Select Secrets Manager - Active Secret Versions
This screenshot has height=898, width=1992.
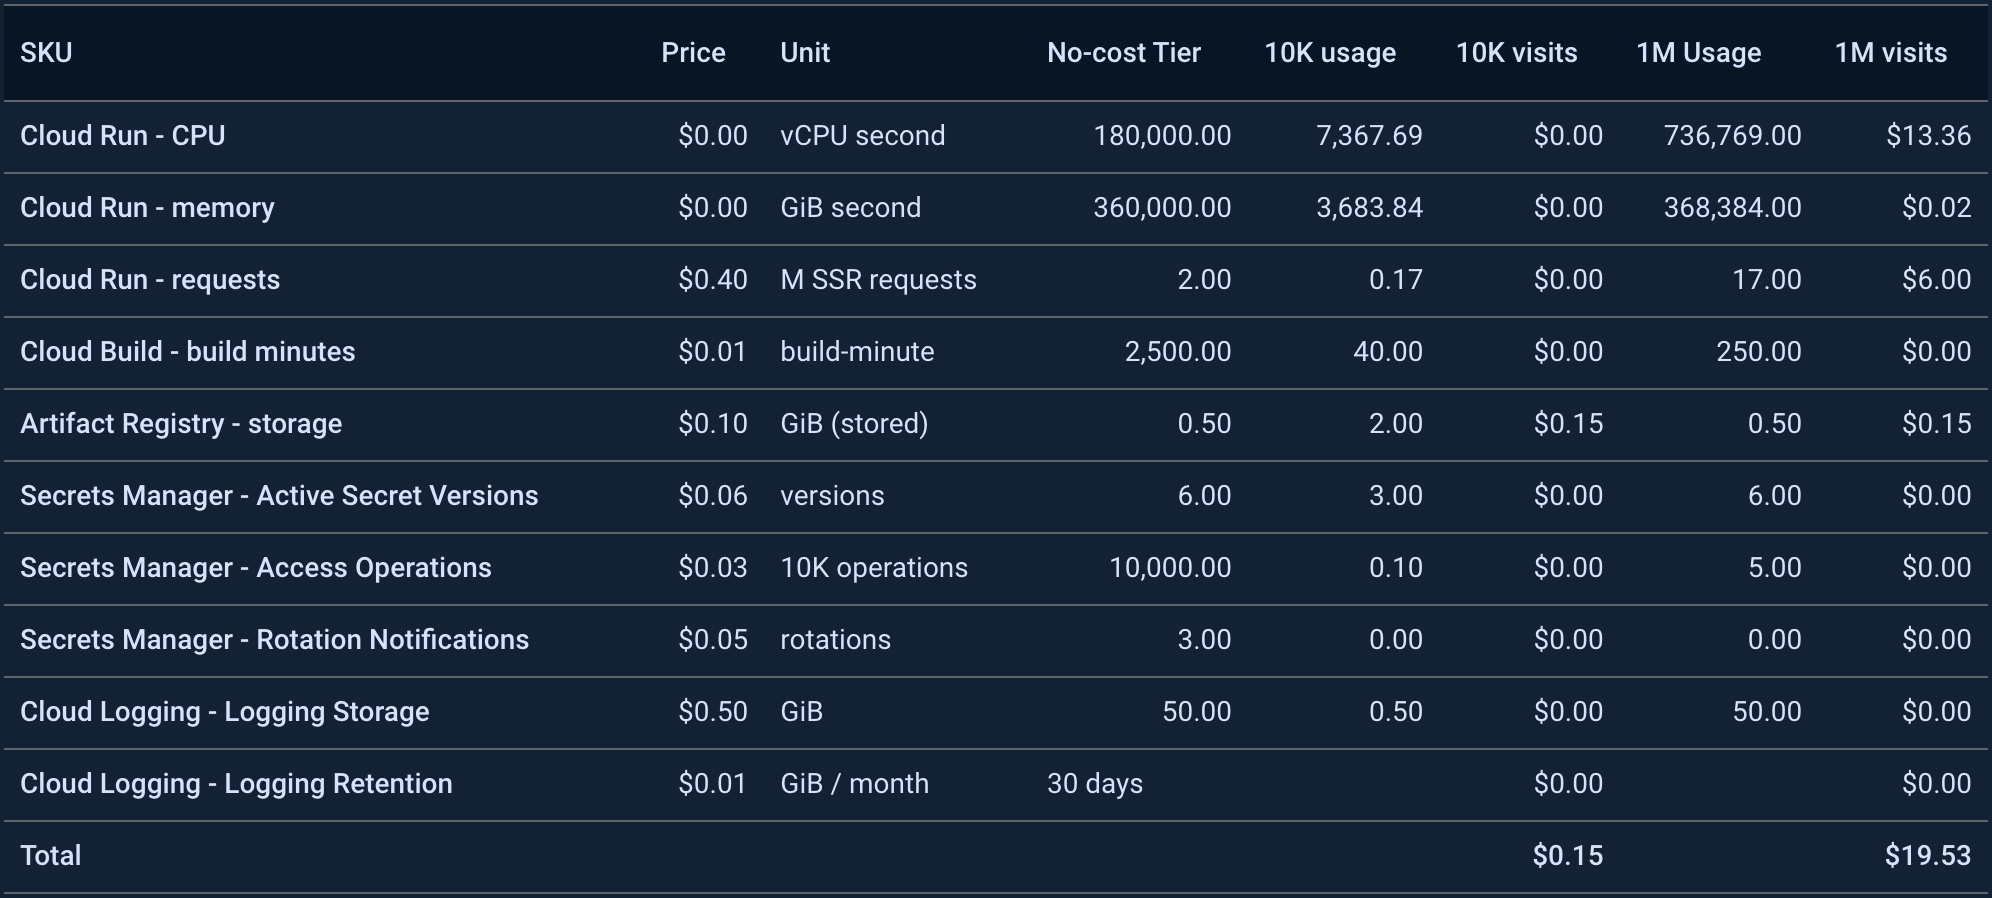279,496
